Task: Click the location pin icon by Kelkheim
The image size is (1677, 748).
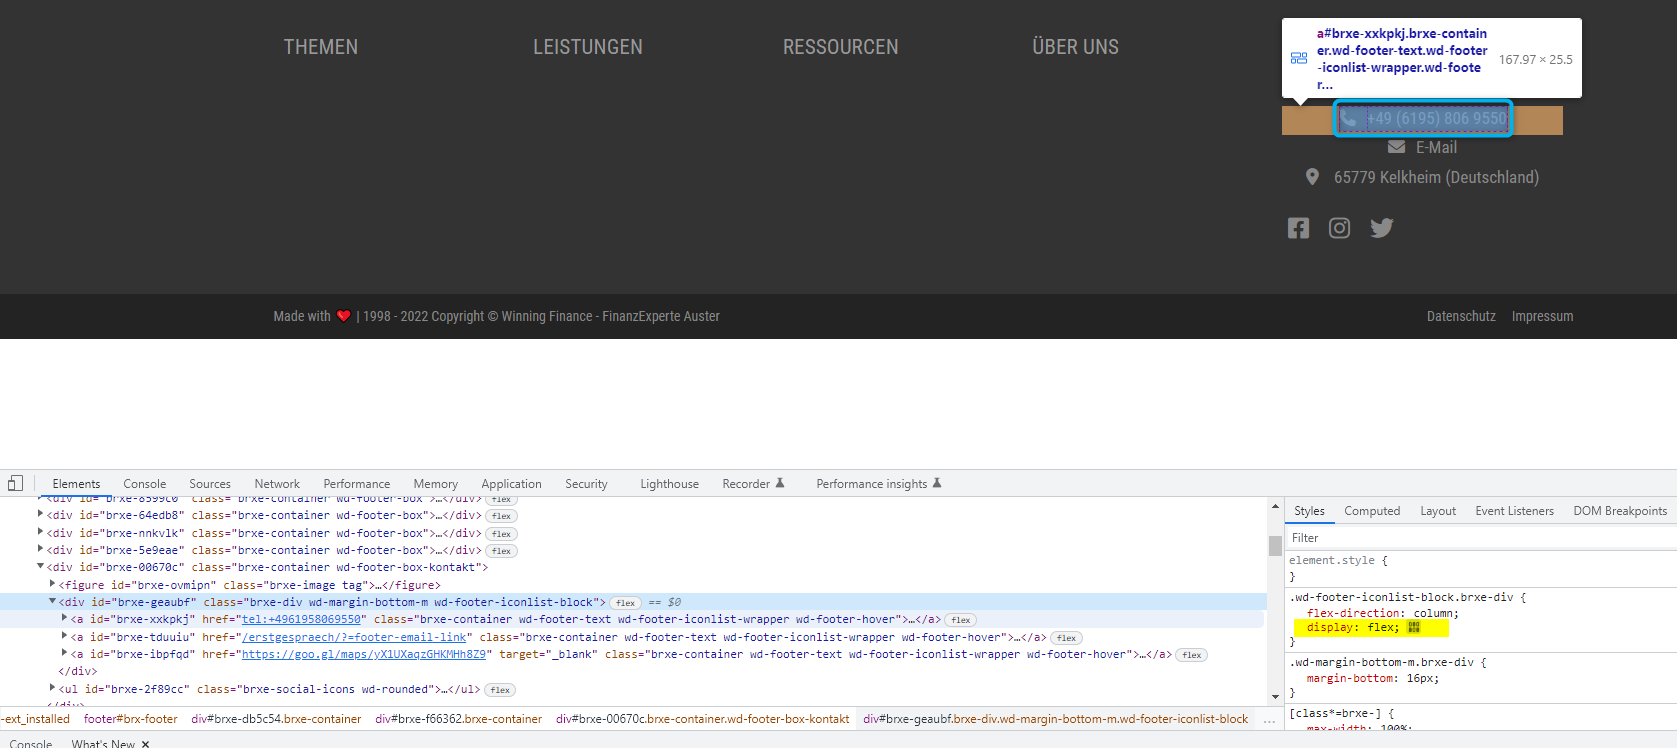Action: coord(1312,177)
